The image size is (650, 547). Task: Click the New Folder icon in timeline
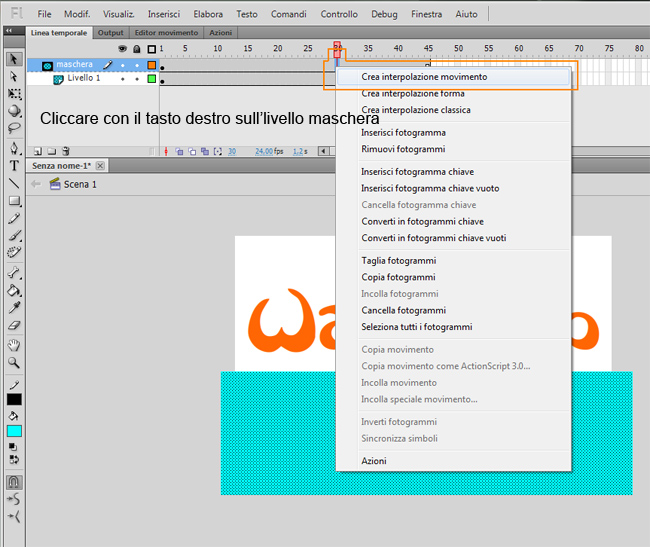pos(51,151)
